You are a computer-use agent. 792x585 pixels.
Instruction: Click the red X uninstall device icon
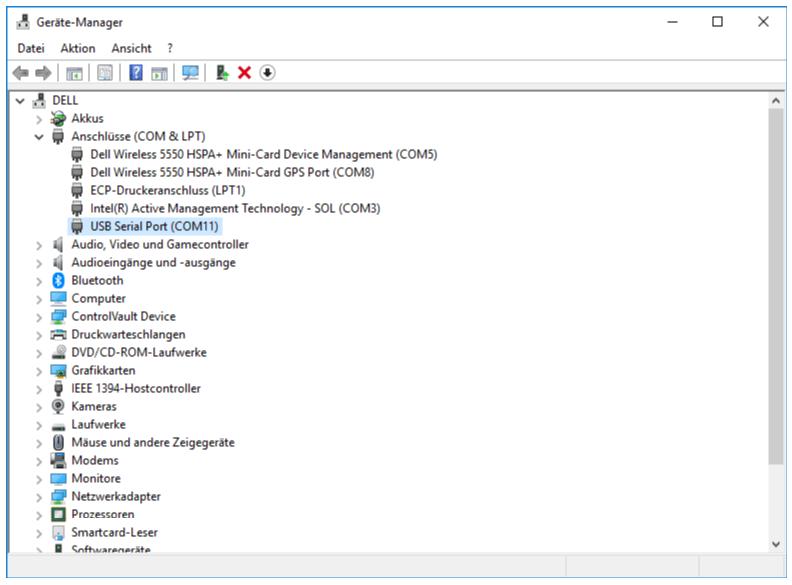pyautogui.click(x=244, y=73)
